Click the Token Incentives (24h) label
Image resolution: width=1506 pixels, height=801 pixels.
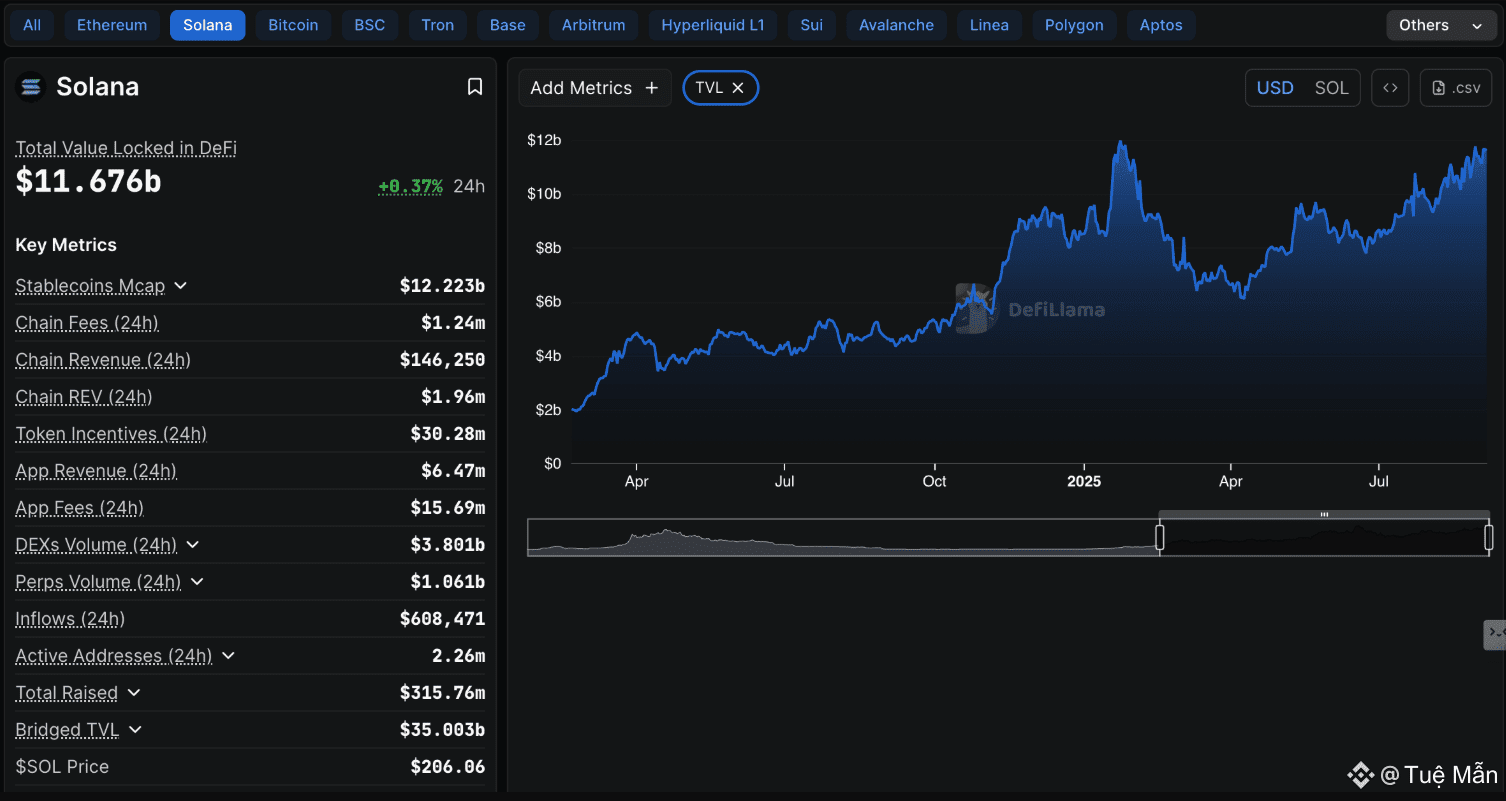tap(111, 434)
